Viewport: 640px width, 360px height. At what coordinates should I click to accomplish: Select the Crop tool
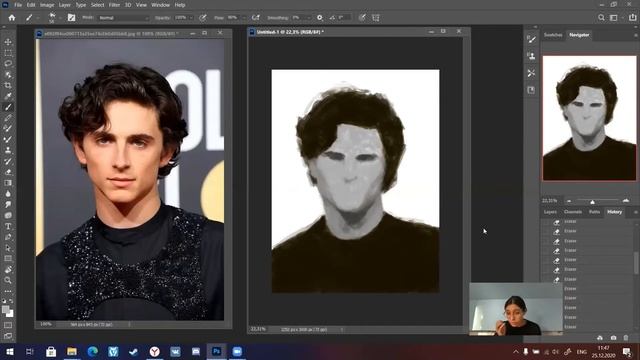pyautogui.click(x=8, y=85)
